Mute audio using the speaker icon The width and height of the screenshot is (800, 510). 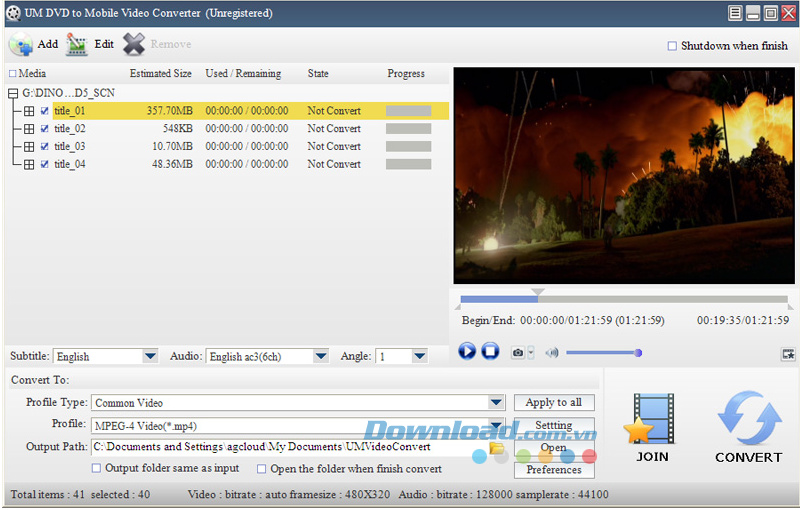point(551,352)
